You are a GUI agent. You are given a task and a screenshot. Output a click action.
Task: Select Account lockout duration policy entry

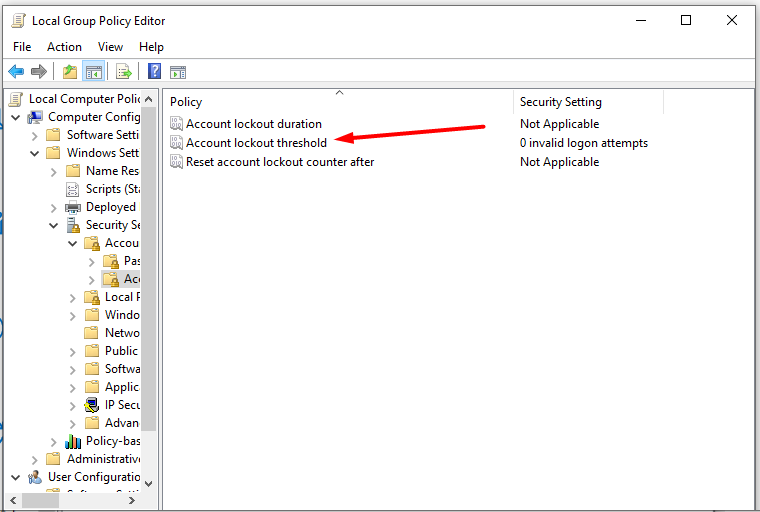coord(253,124)
